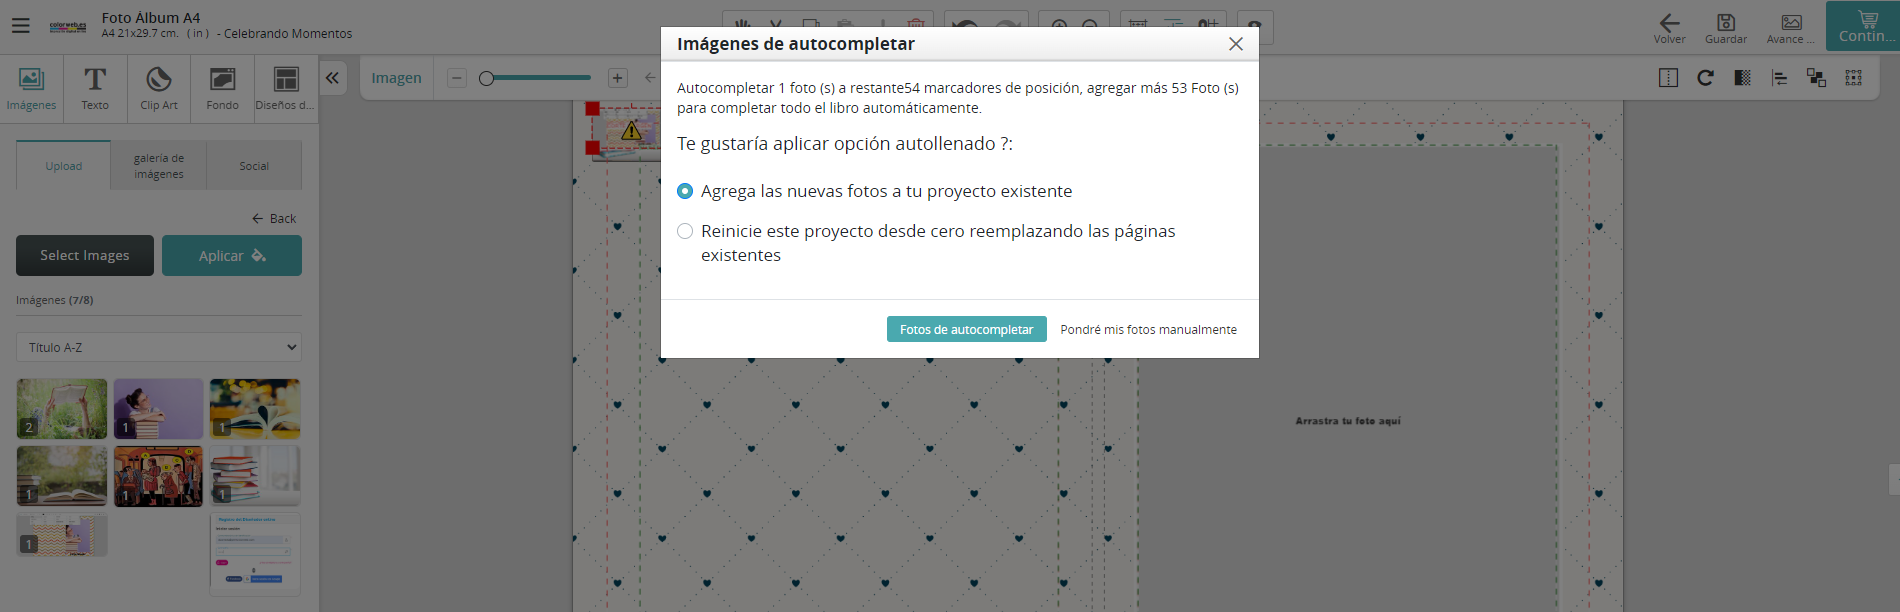1900x612 pixels.
Task: Collapse the left sidebar panel
Action: (x=332, y=78)
